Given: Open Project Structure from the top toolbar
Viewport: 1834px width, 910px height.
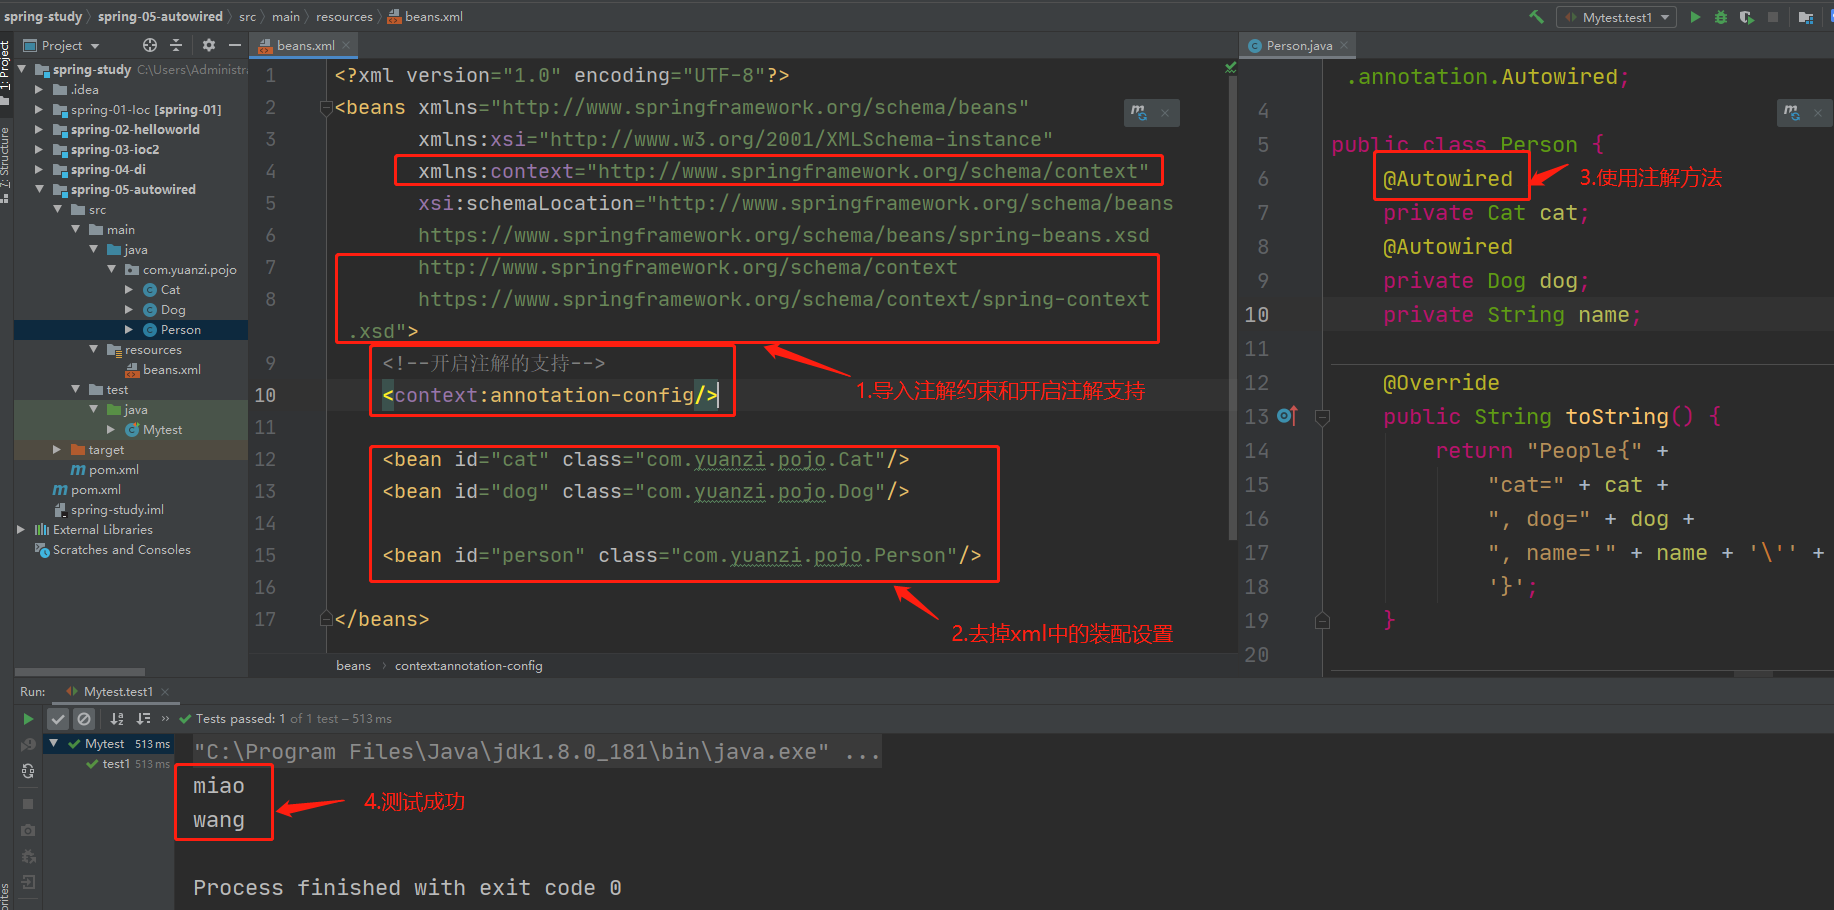Looking at the screenshot, I should 1806,17.
